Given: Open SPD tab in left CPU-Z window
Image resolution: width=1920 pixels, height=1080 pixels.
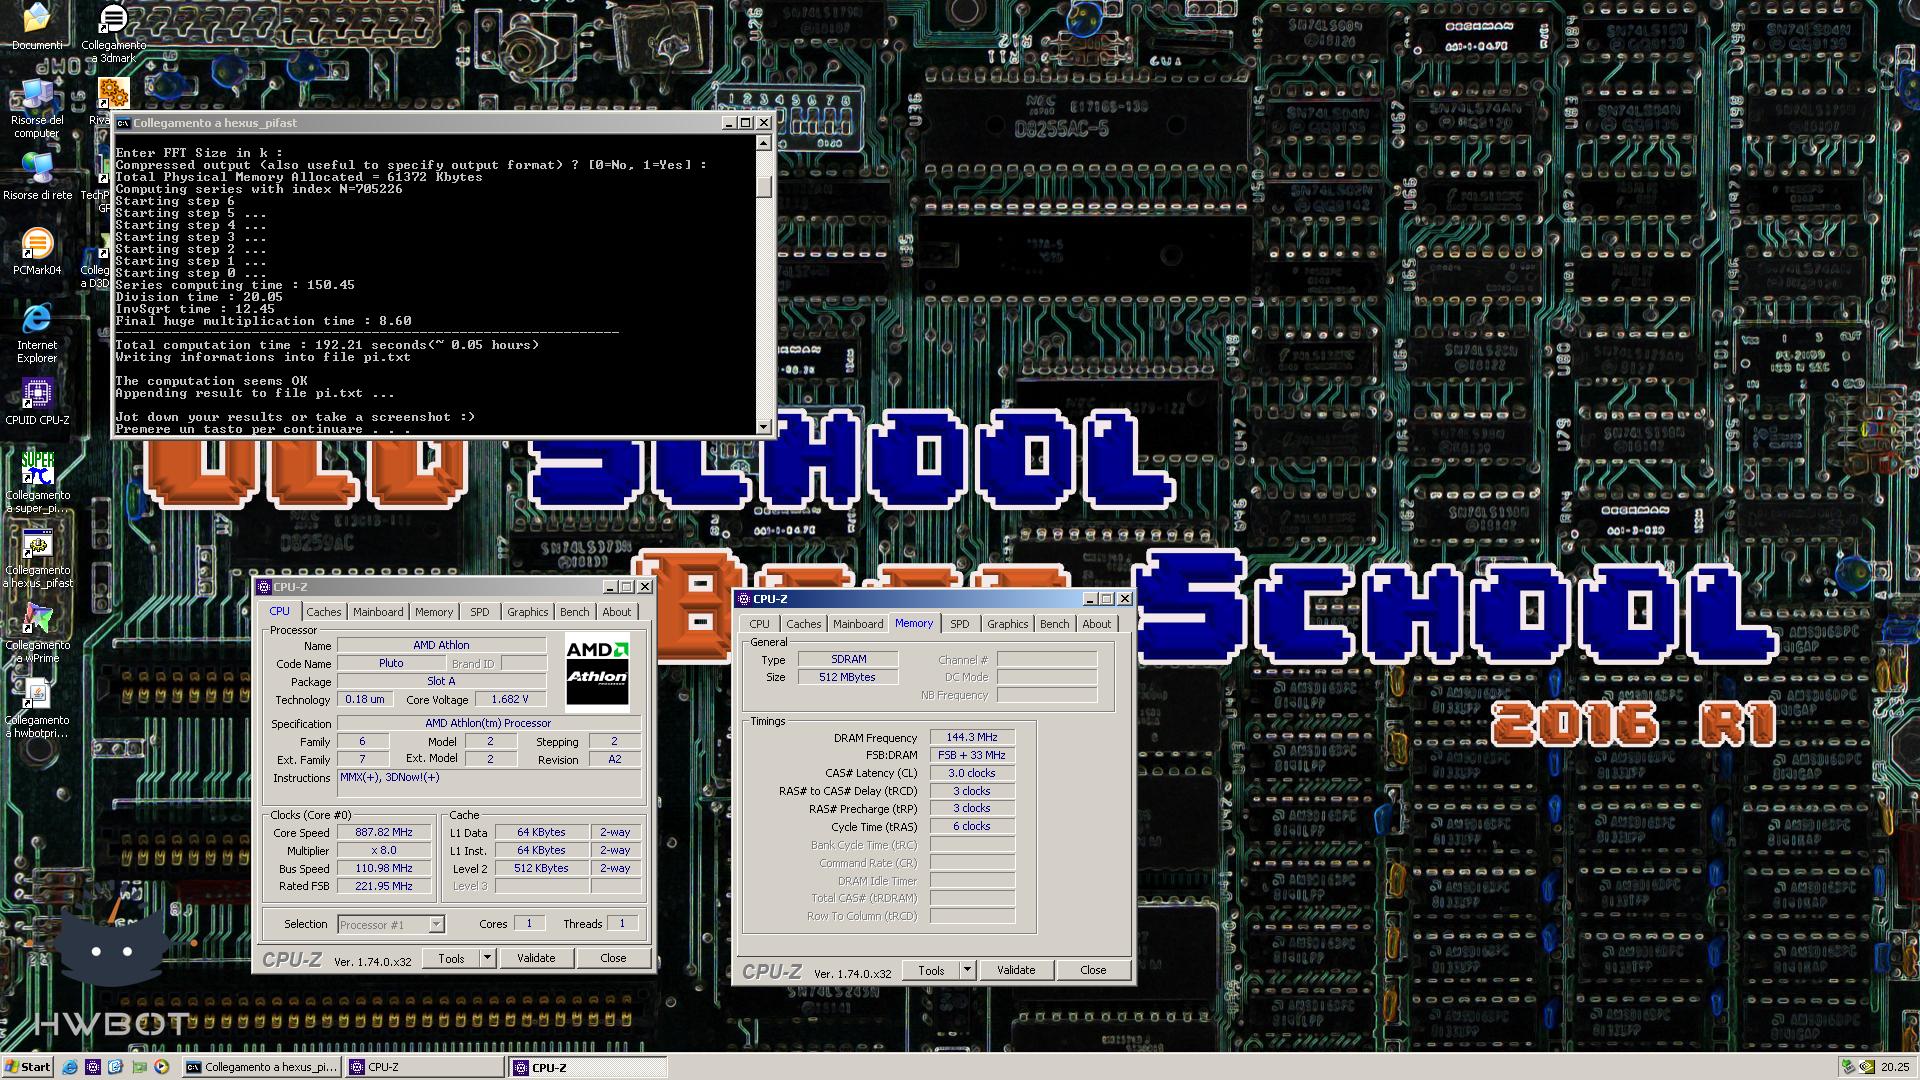Looking at the screenshot, I should [x=480, y=612].
